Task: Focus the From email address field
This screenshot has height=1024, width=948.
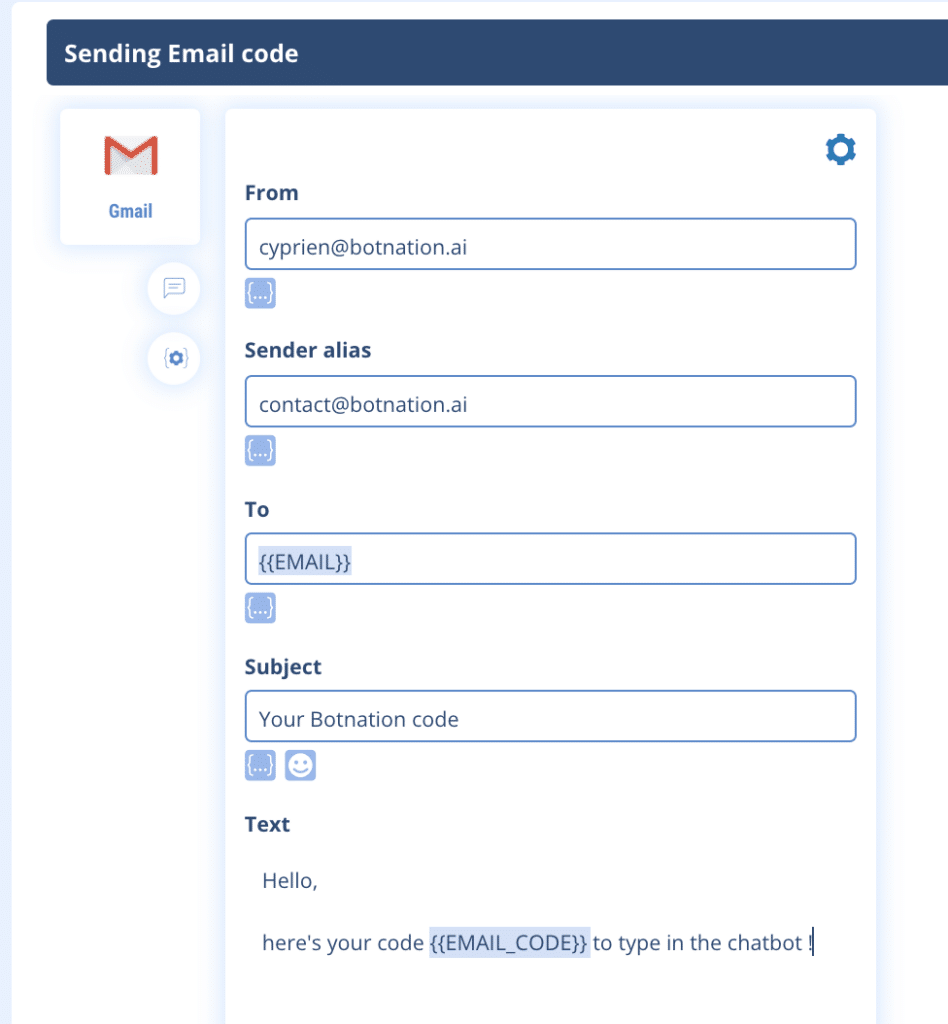Action: [550, 244]
